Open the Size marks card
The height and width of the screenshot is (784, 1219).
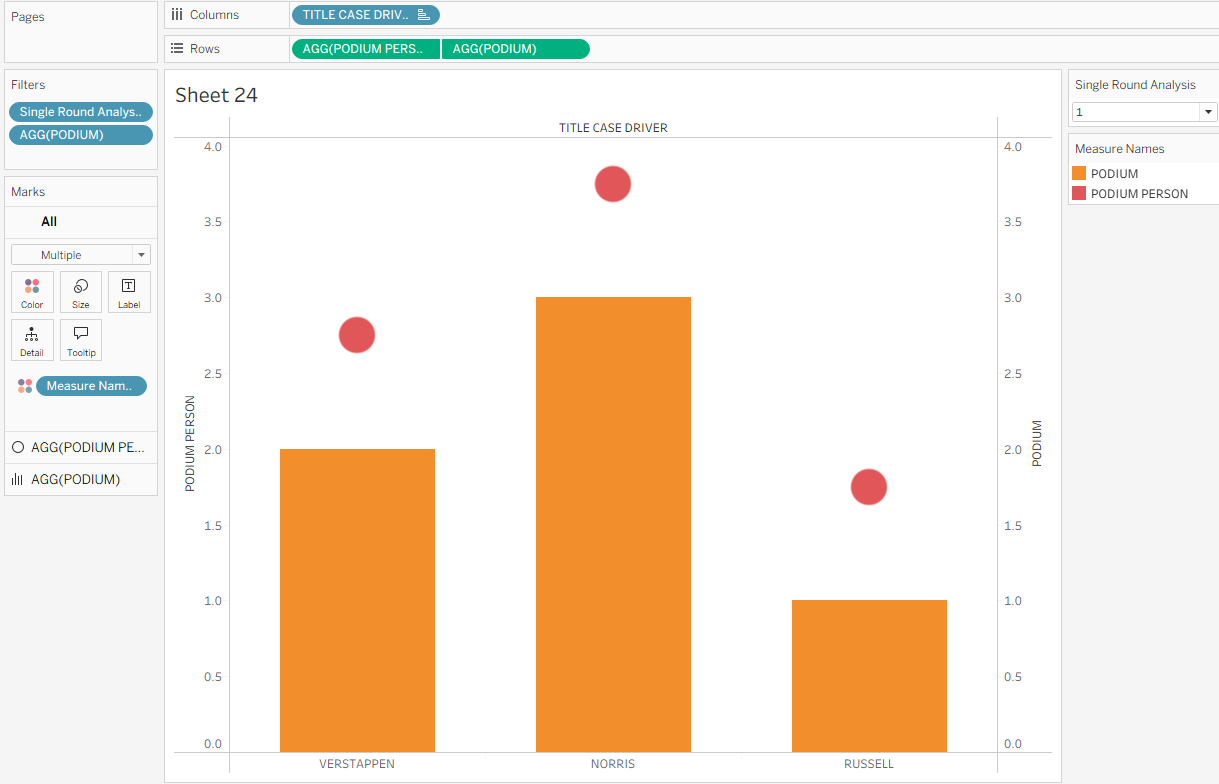tap(81, 292)
